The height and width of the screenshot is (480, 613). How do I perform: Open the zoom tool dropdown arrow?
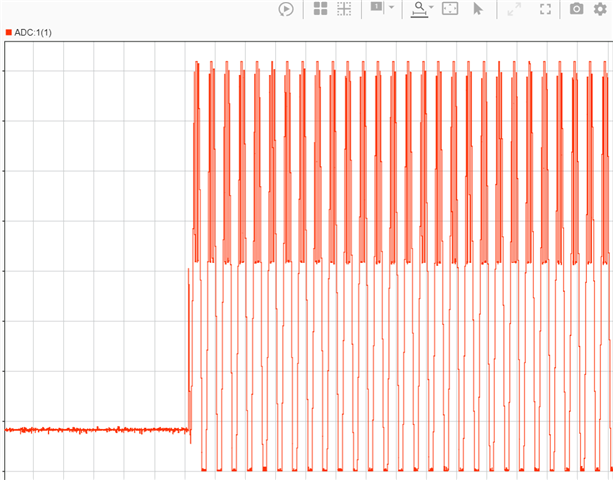point(431,7)
